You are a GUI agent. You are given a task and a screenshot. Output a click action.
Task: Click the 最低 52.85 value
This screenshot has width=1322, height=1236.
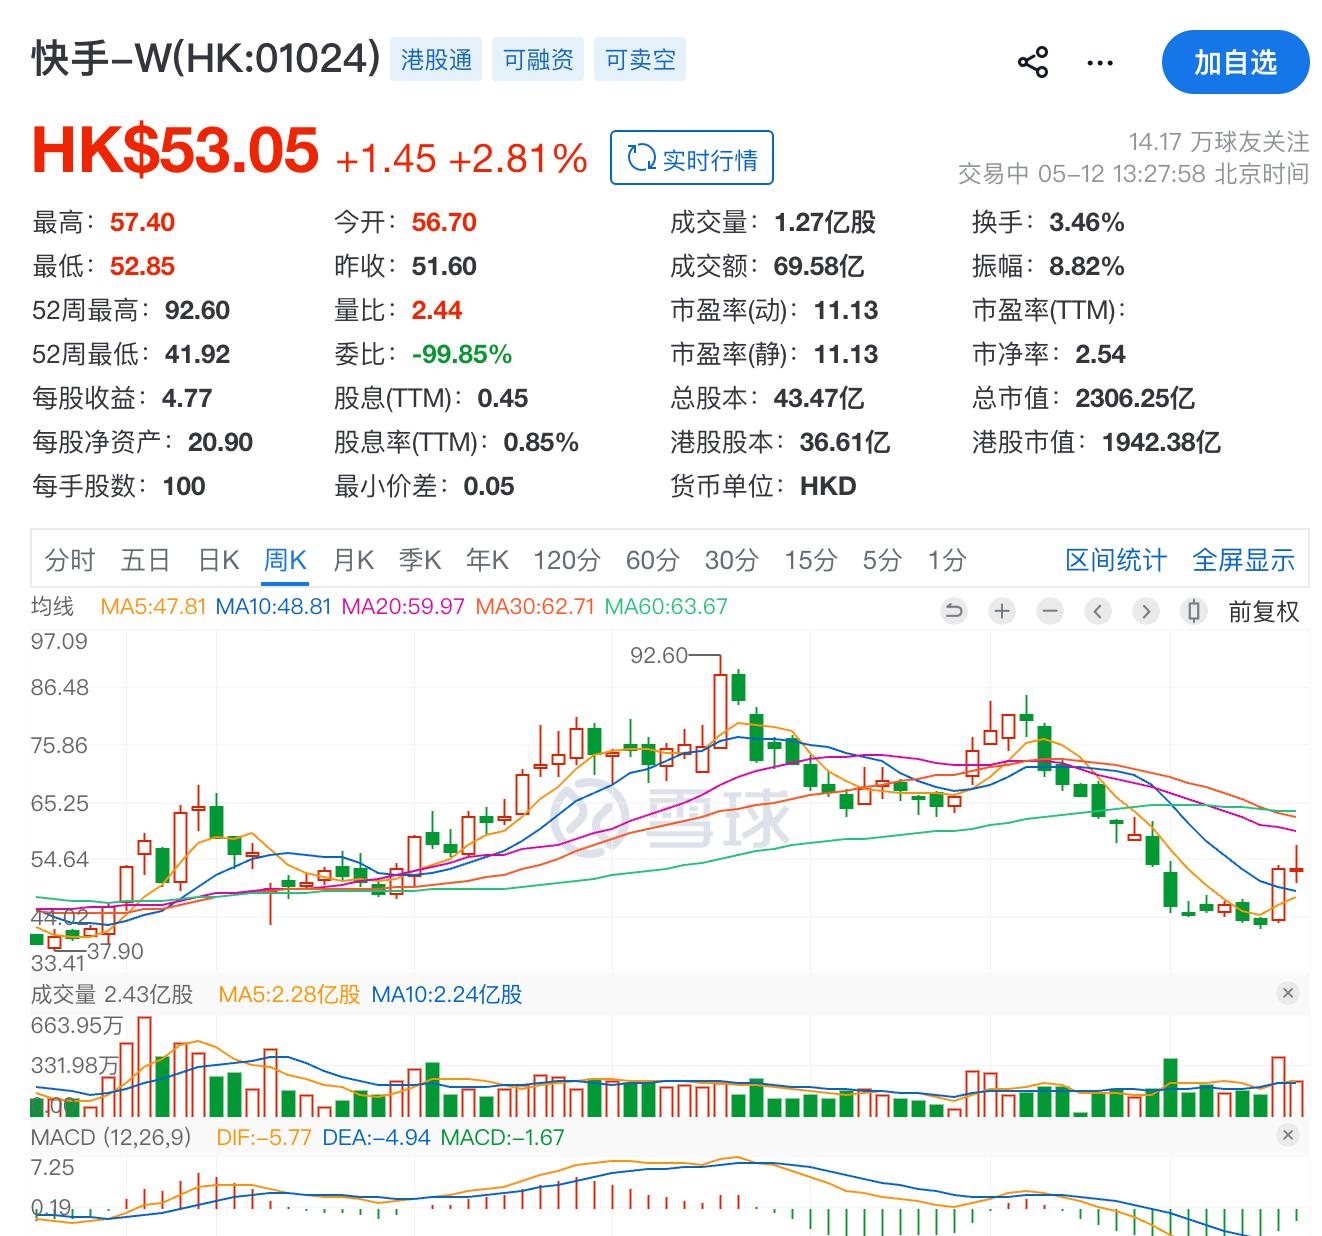coord(142,266)
